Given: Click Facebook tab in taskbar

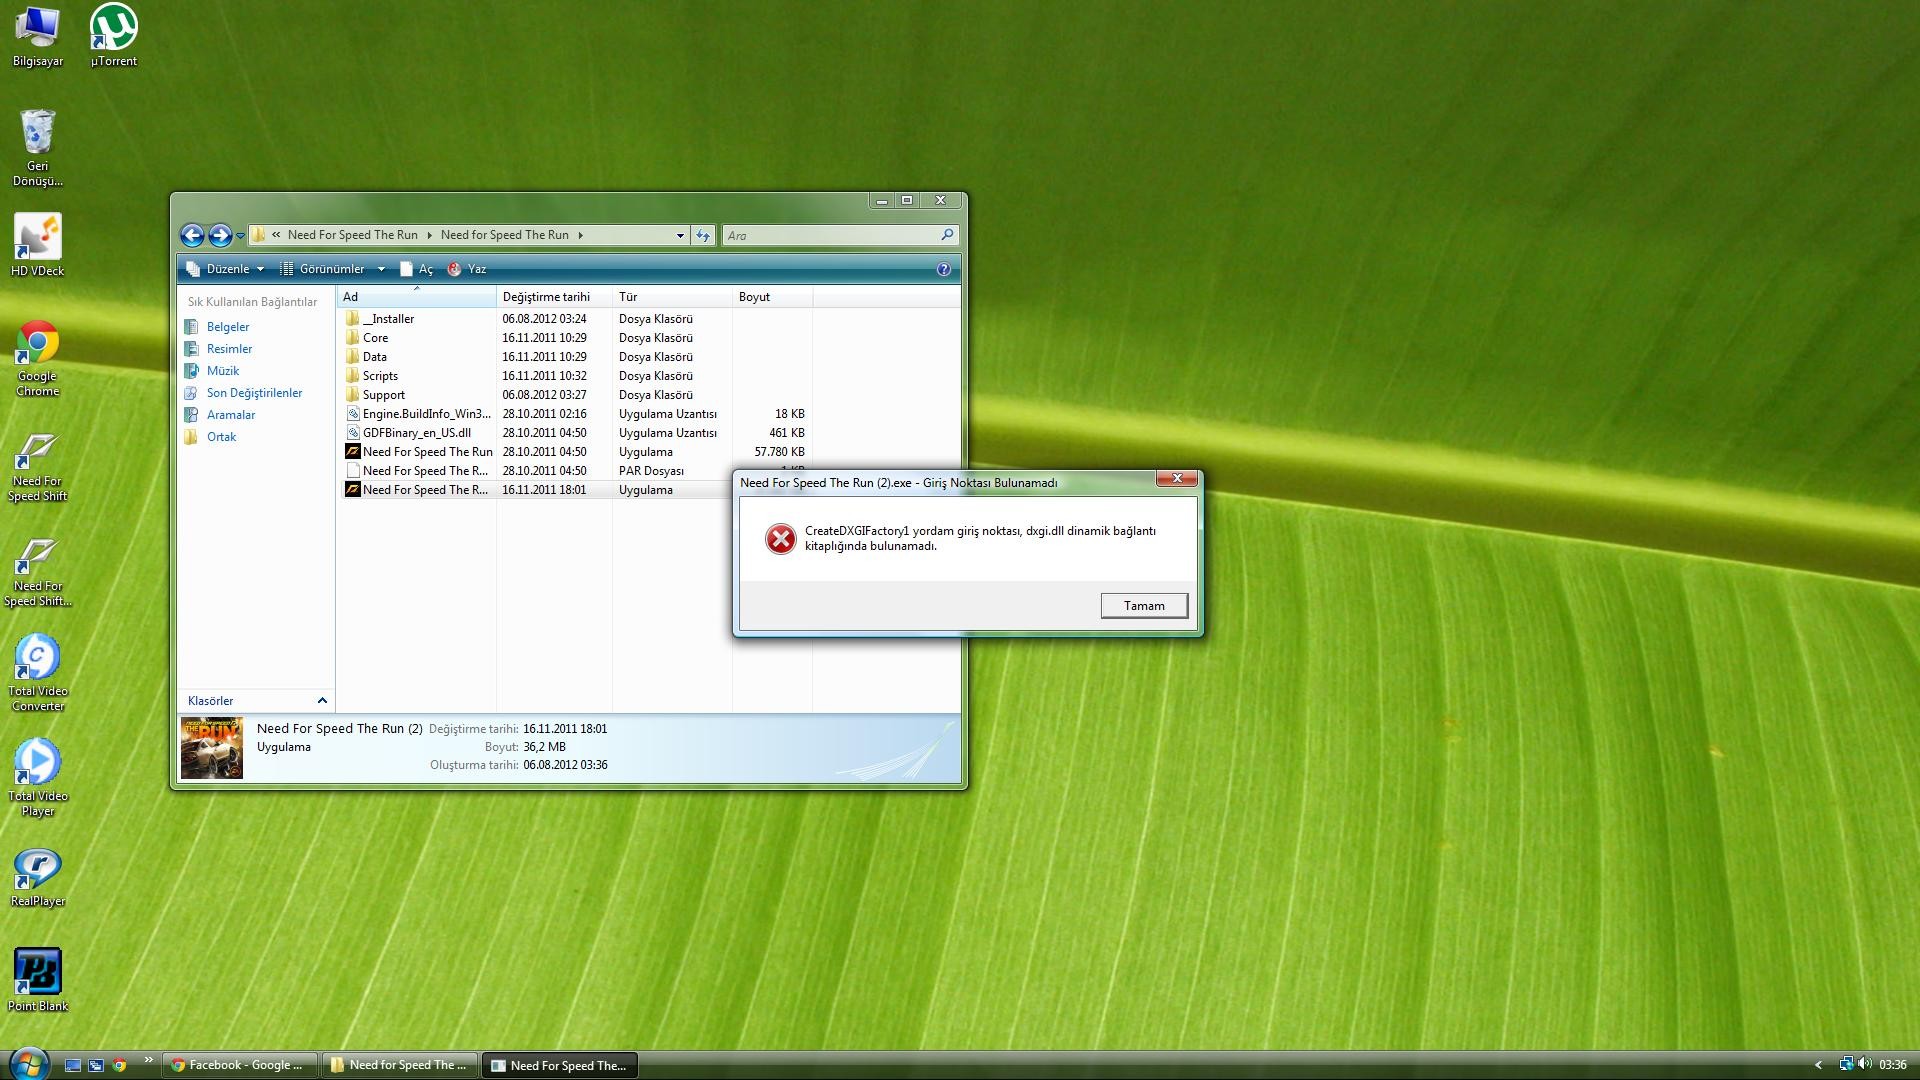Looking at the screenshot, I should pyautogui.click(x=241, y=1064).
